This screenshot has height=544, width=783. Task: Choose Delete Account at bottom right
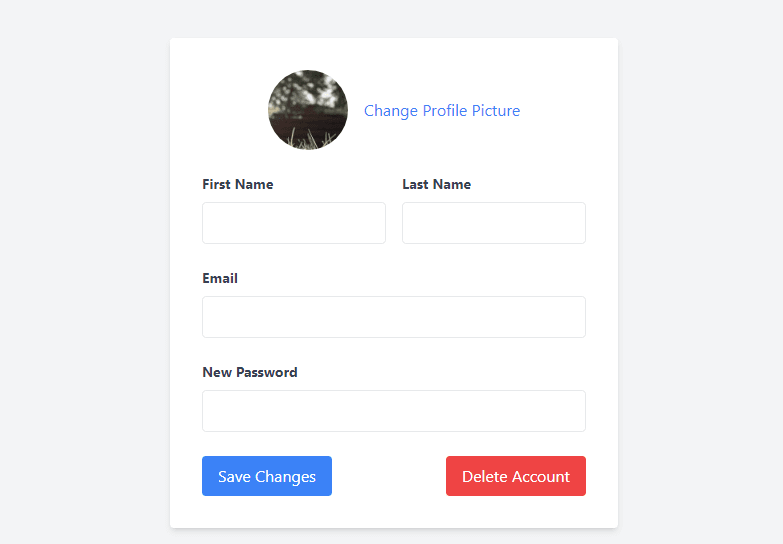point(516,476)
